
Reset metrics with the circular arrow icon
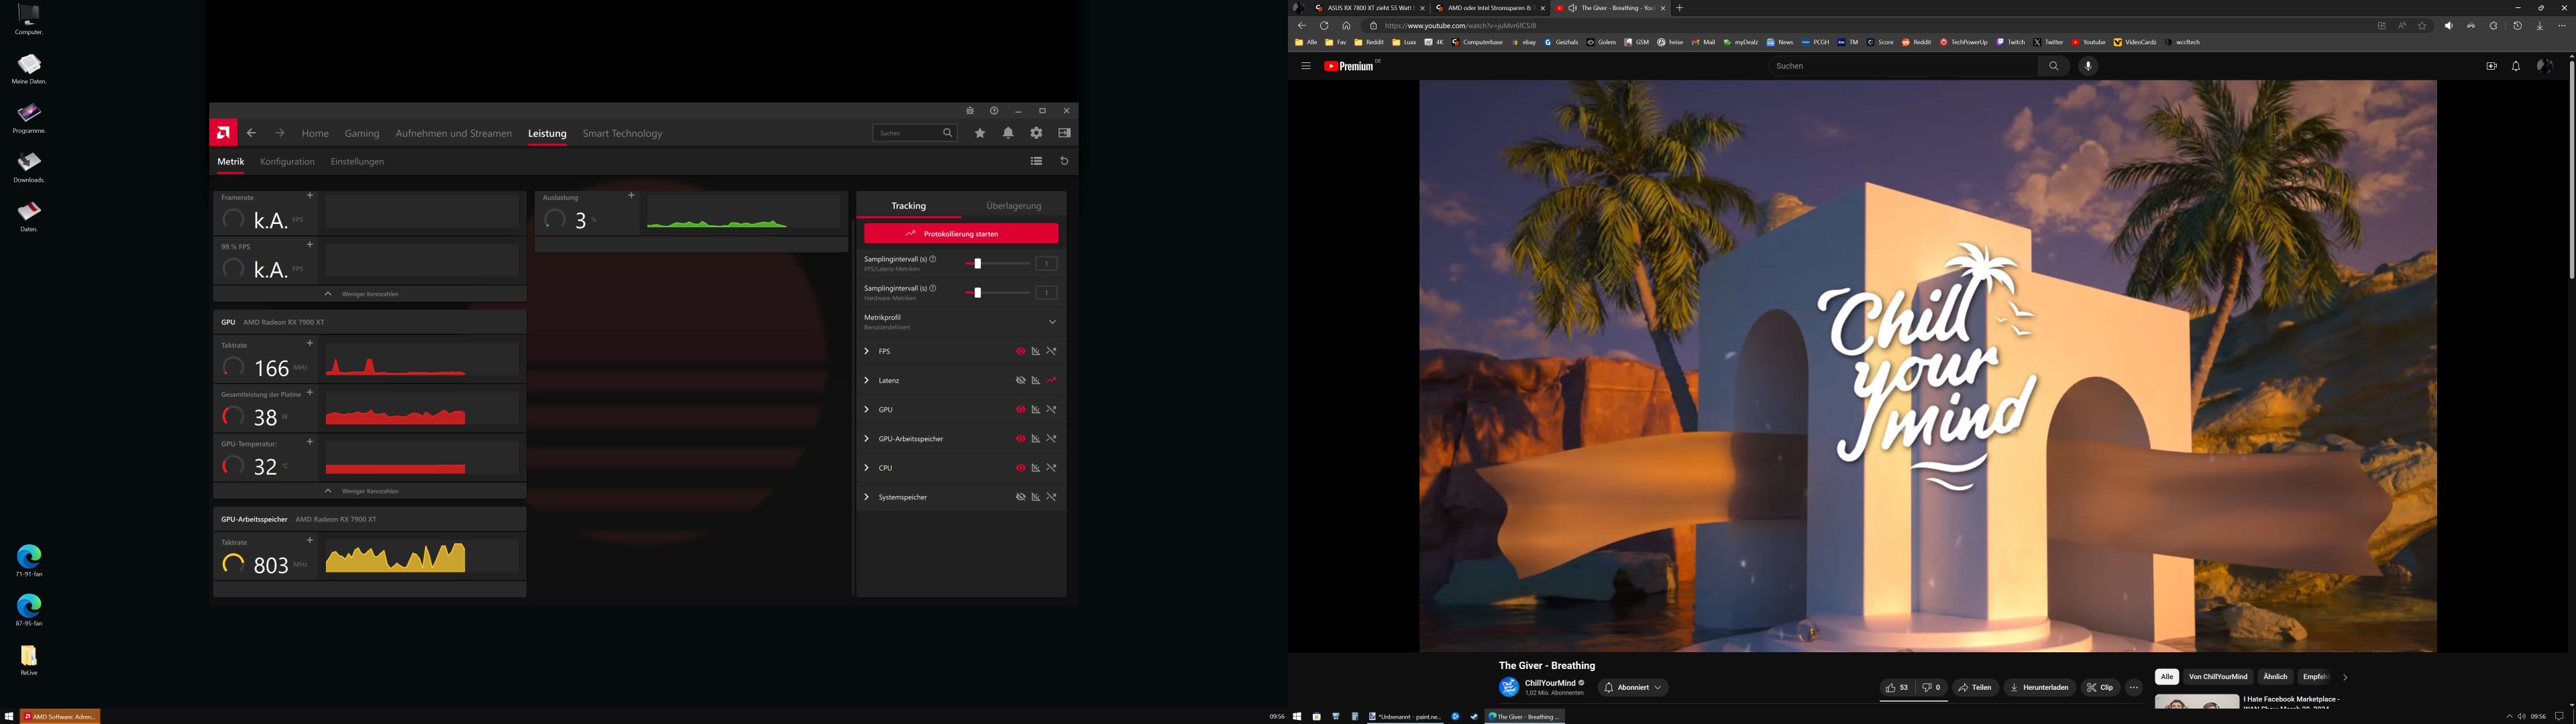[x=1064, y=161]
